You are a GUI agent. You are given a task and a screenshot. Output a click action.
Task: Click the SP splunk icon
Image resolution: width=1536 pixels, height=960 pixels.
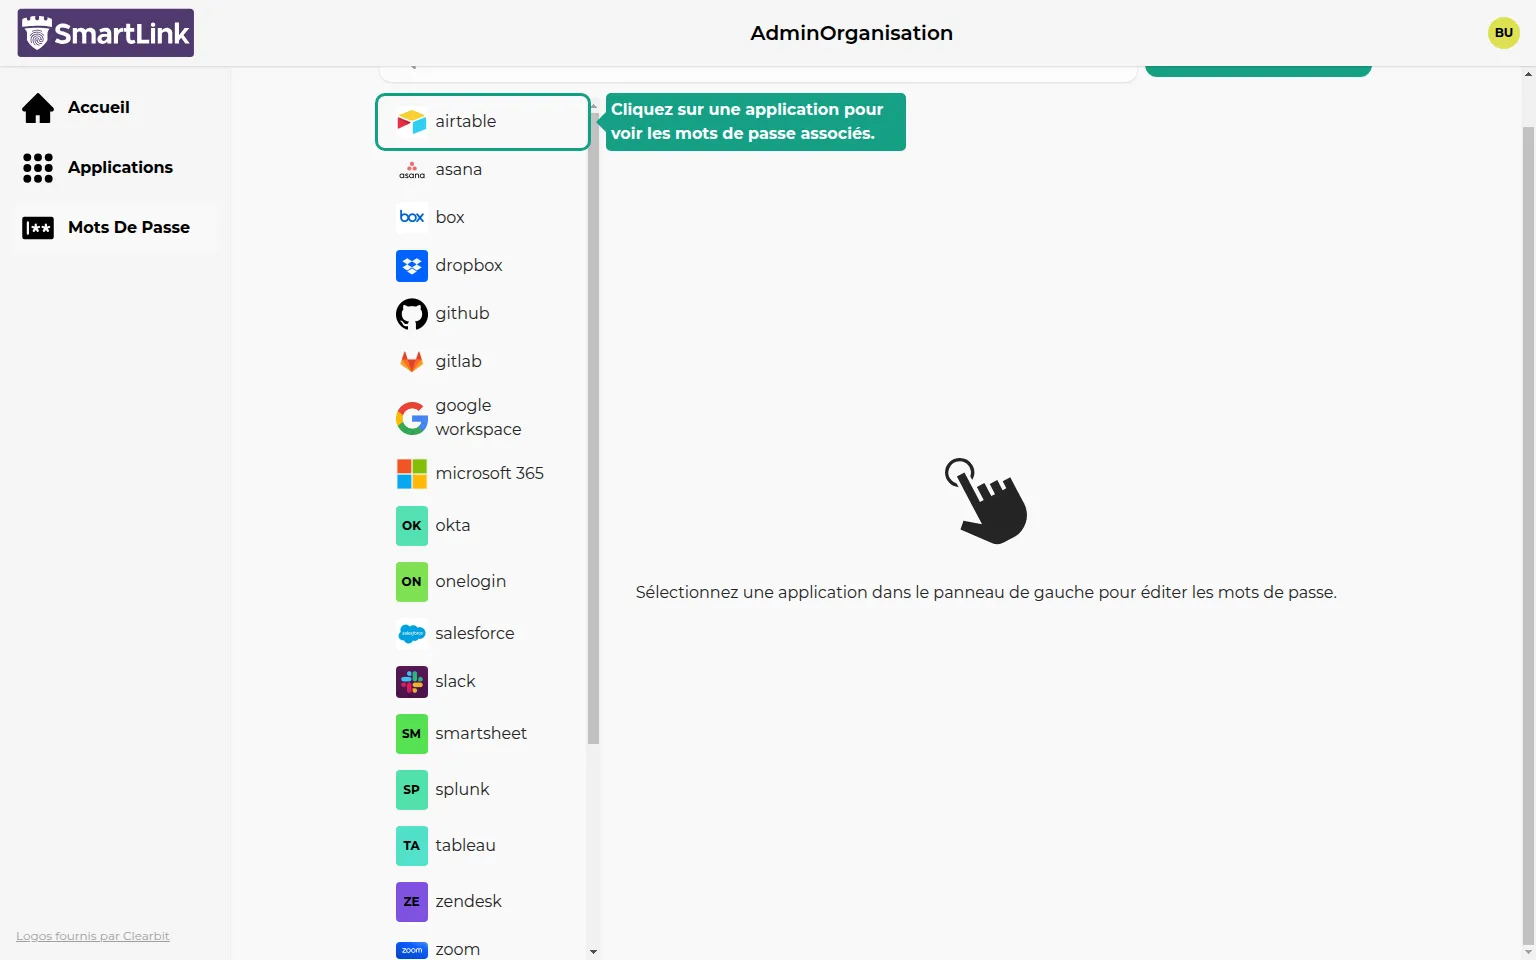click(x=412, y=790)
